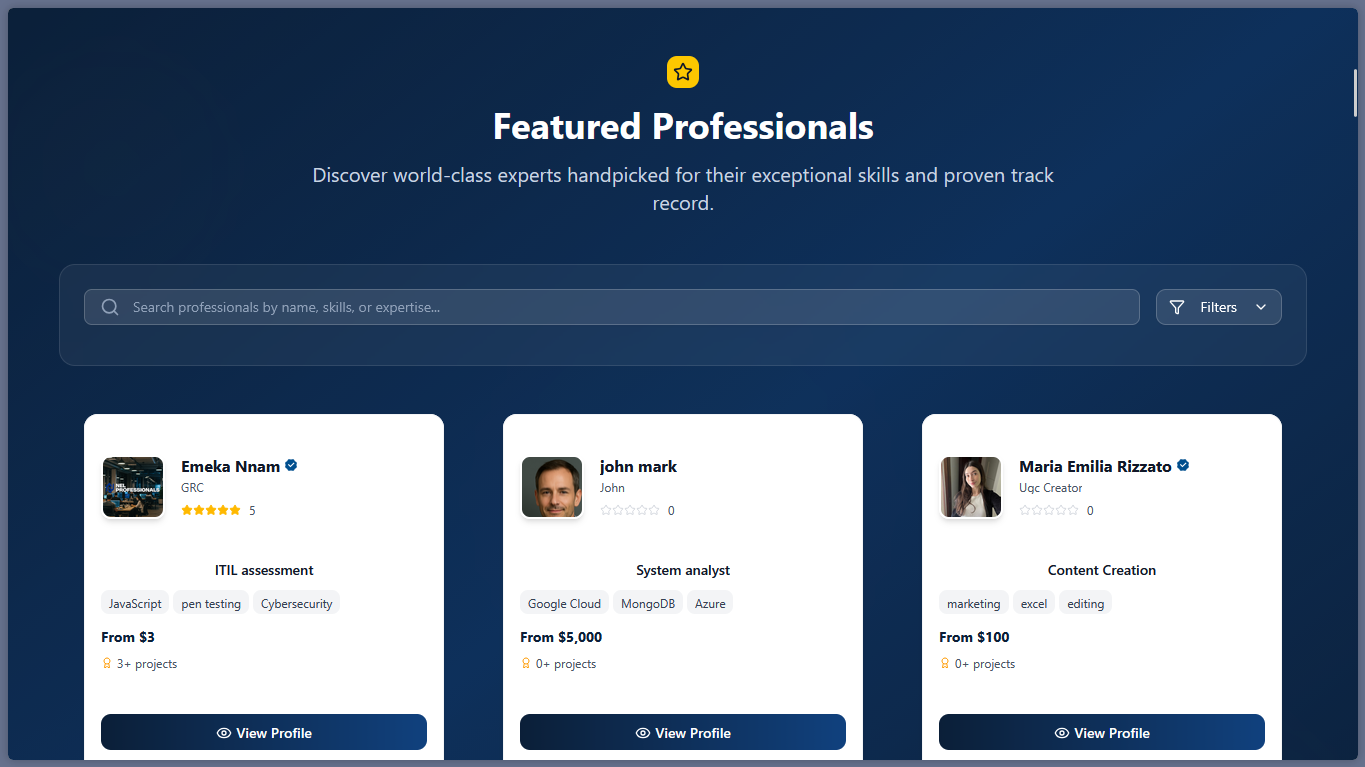Click Maria Emilia Rizzato's avatar photo

971,487
